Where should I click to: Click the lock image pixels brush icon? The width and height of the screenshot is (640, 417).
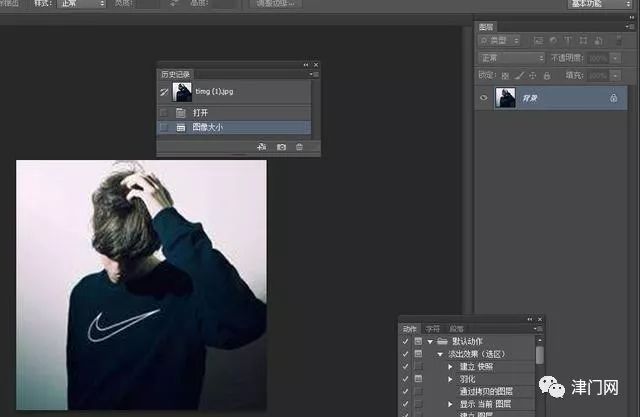pos(520,75)
